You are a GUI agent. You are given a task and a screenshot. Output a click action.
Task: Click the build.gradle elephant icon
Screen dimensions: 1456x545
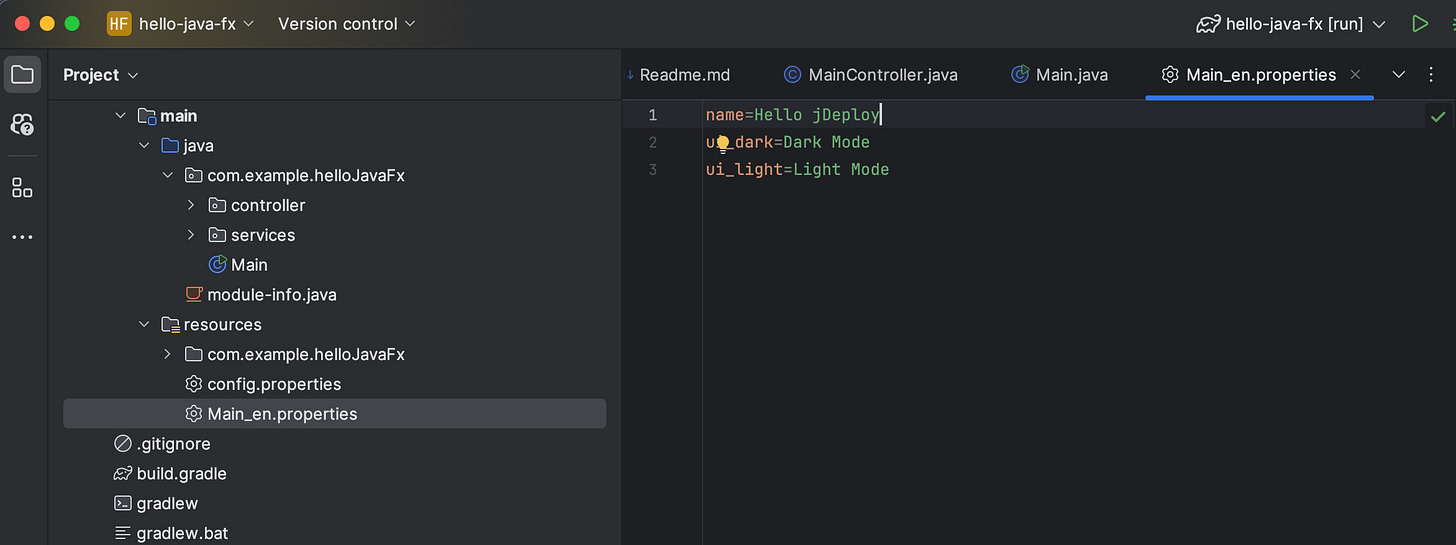tap(123, 474)
